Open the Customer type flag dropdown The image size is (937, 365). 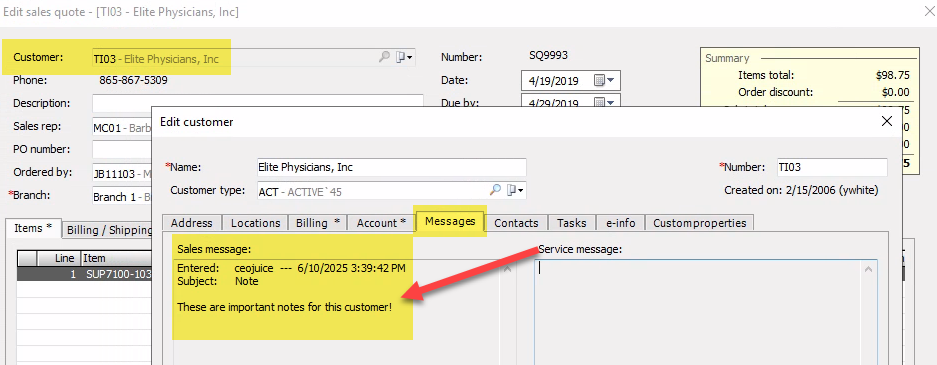[x=516, y=191]
